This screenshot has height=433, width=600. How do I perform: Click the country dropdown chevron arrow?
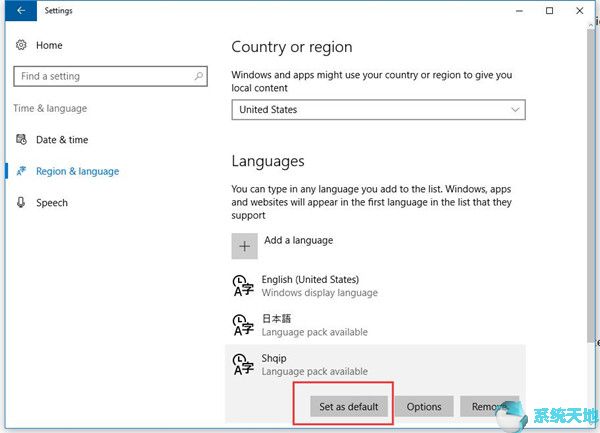point(515,110)
